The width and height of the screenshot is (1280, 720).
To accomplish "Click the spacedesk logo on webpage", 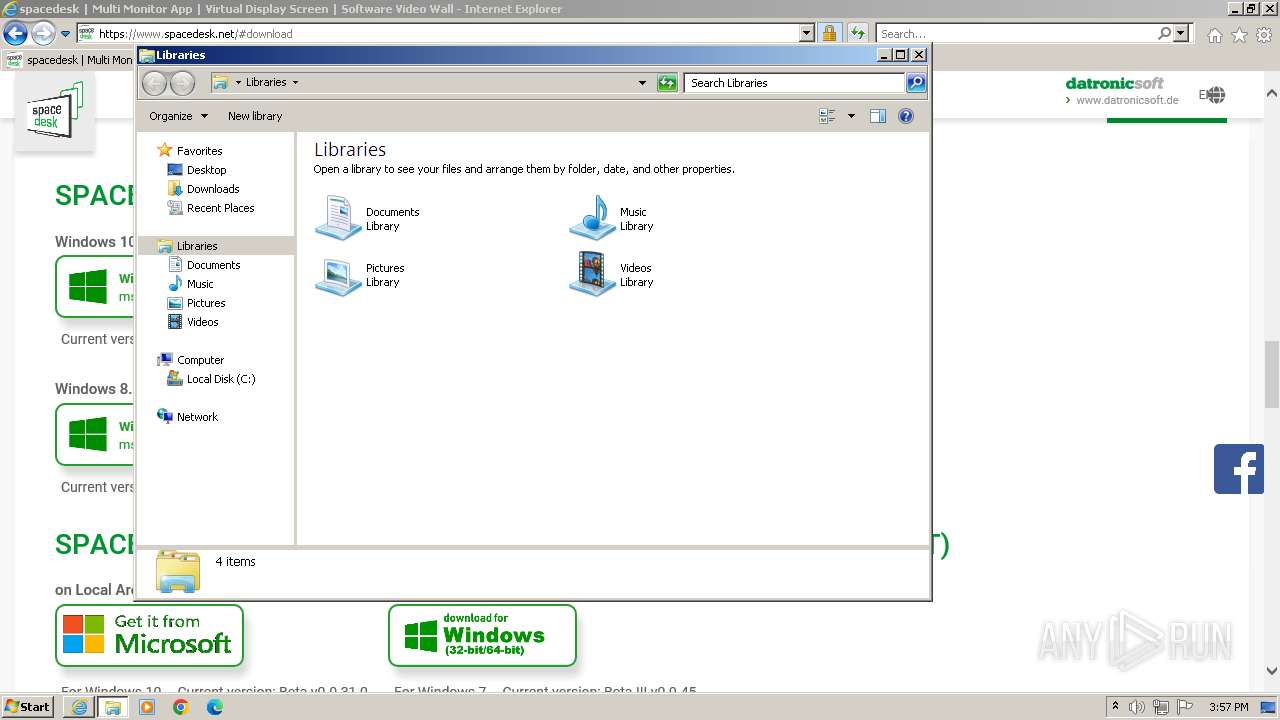I will (x=55, y=111).
